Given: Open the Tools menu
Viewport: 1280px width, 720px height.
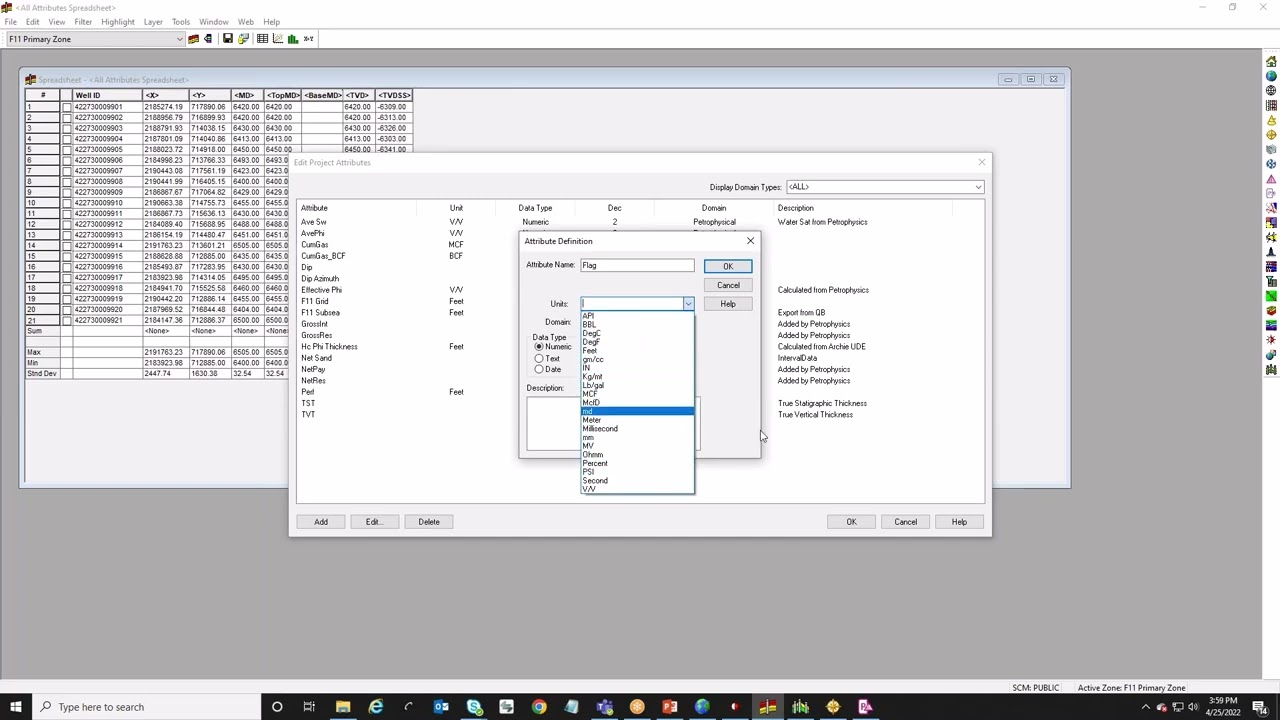Looking at the screenshot, I should click(x=180, y=21).
